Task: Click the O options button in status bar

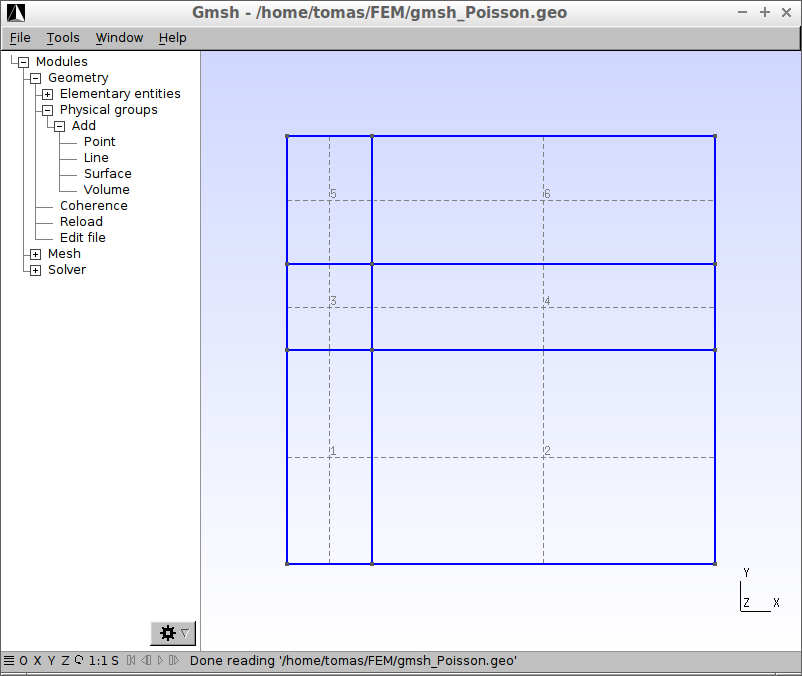Action: coord(24,661)
